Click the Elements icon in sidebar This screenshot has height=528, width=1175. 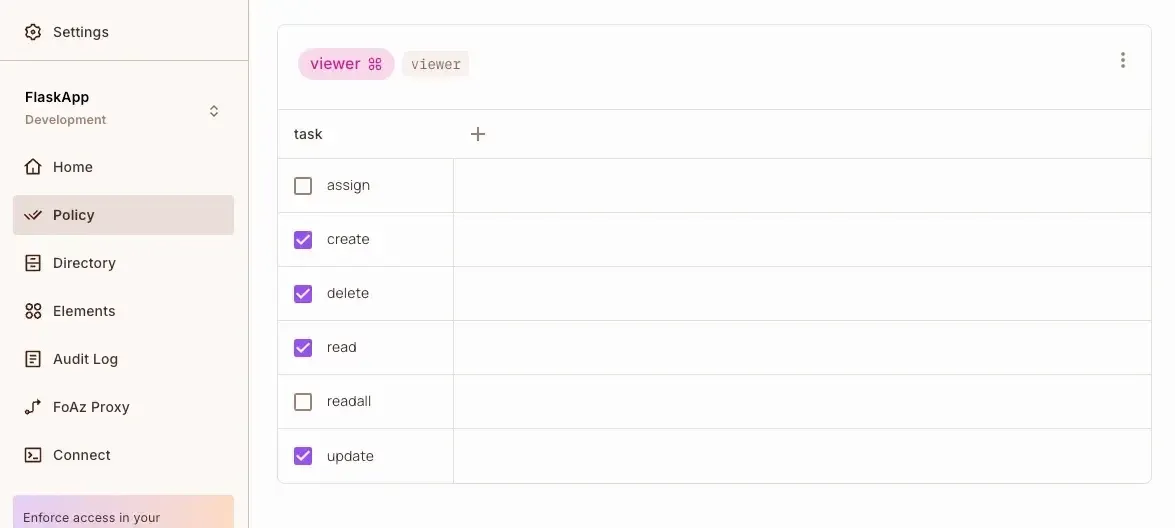[x=33, y=311]
